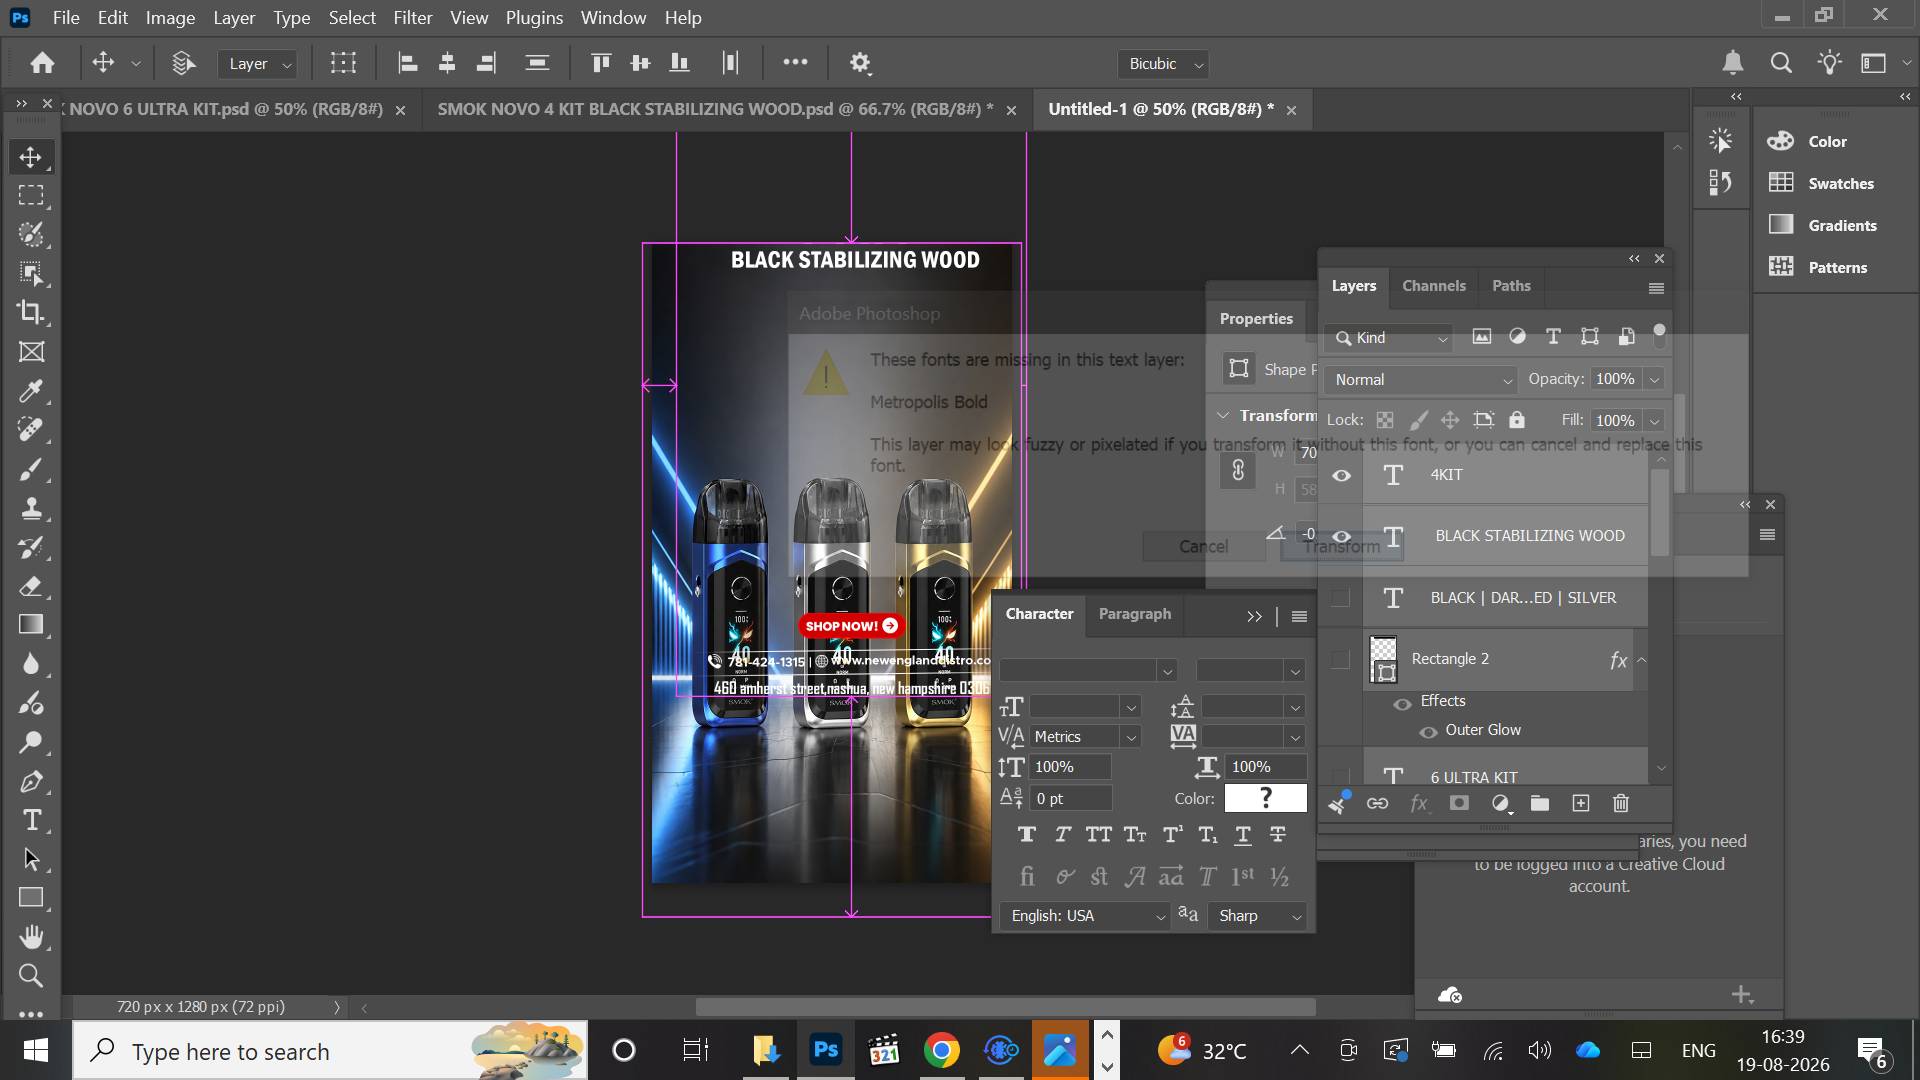The height and width of the screenshot is (1080, 1920).
Task: Select the Hand tool
Action: point(31,937)
